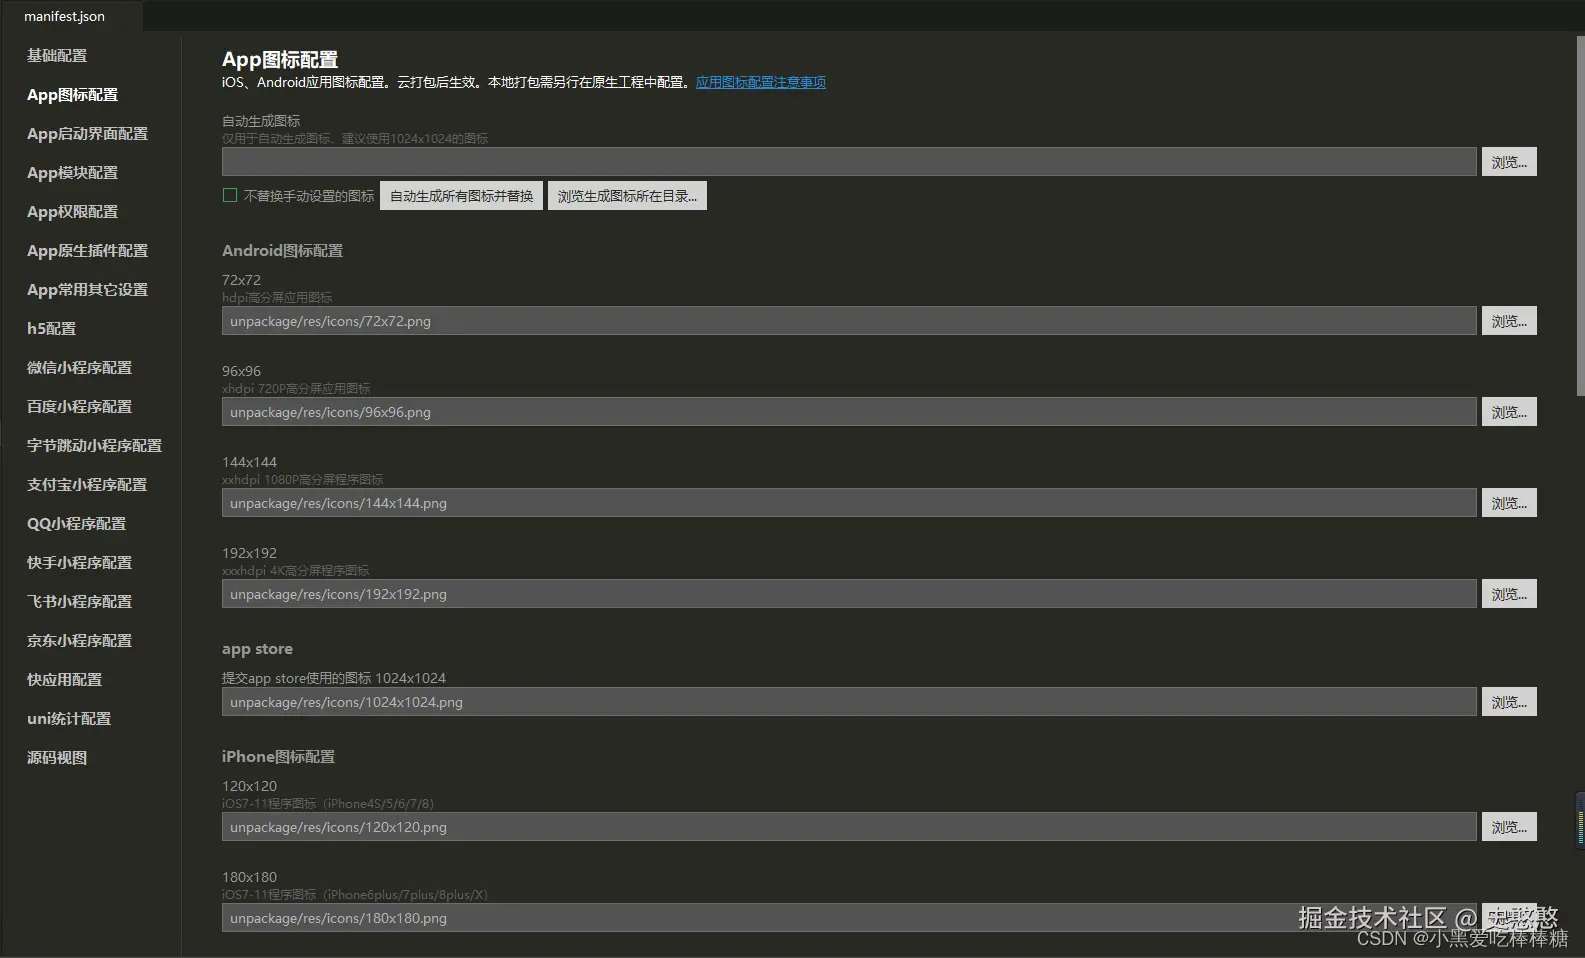
Task: Open 字节跳动小程序配置 section
Action: pyautogui.click(x=94, y=446)
